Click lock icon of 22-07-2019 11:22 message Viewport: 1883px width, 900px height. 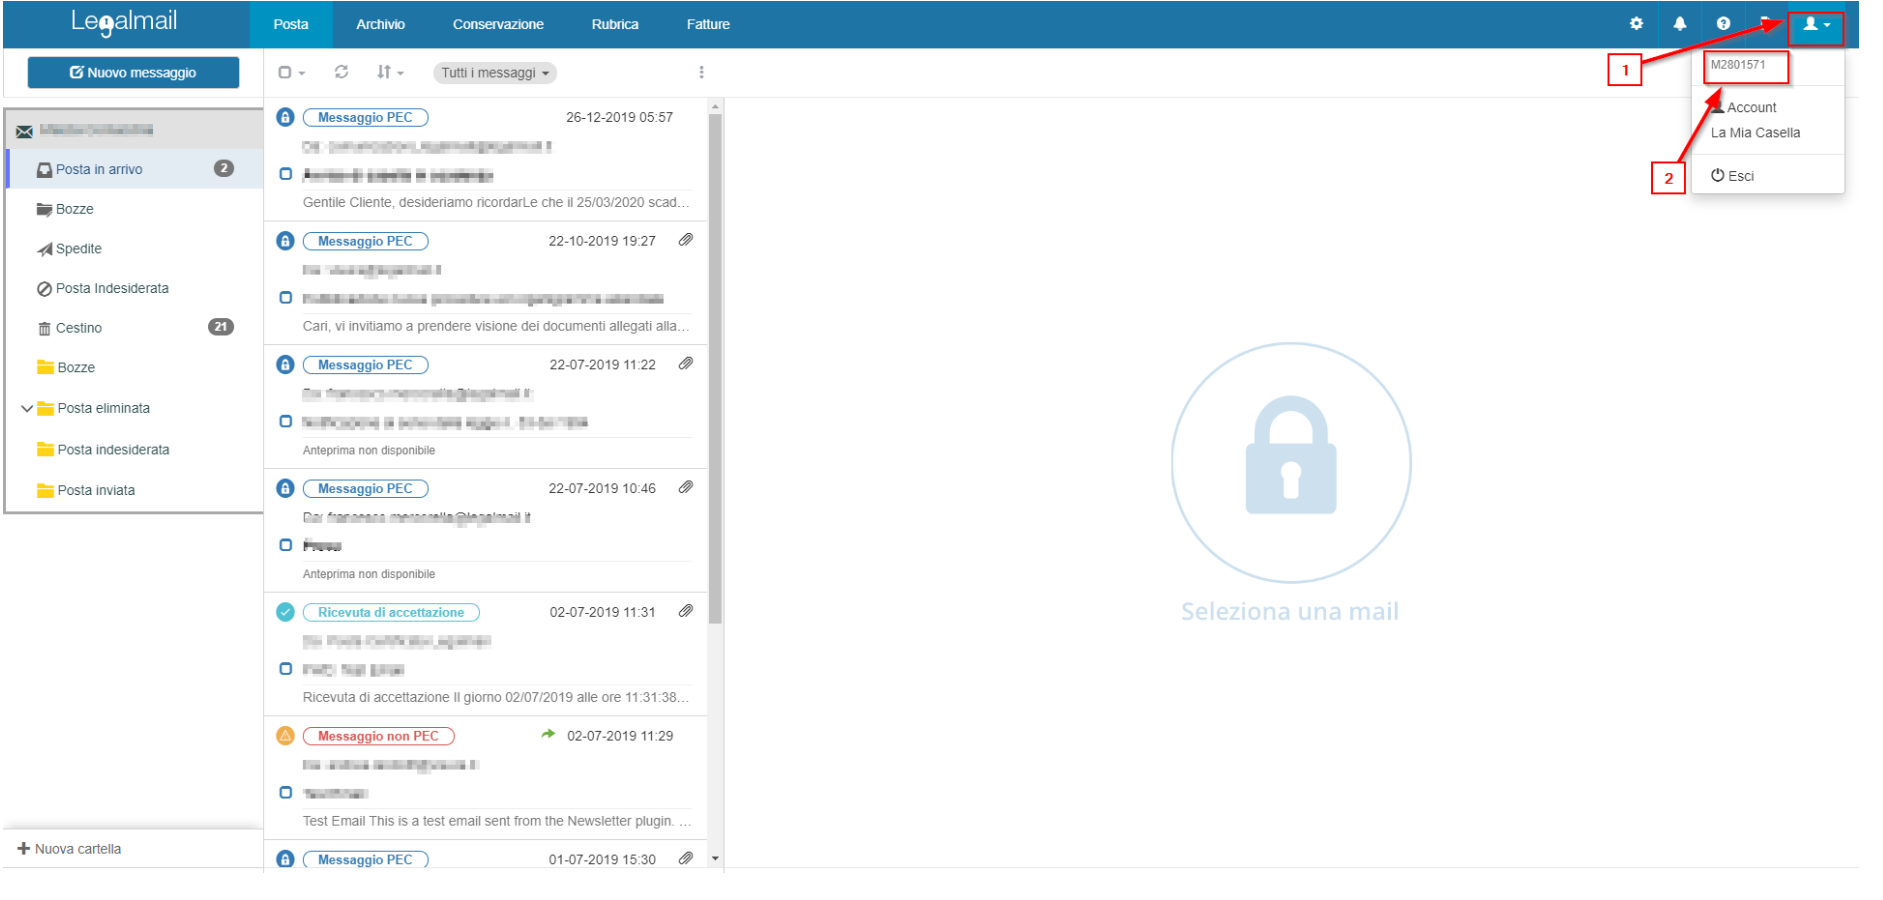pyautogui.click(x=285, y=364)
